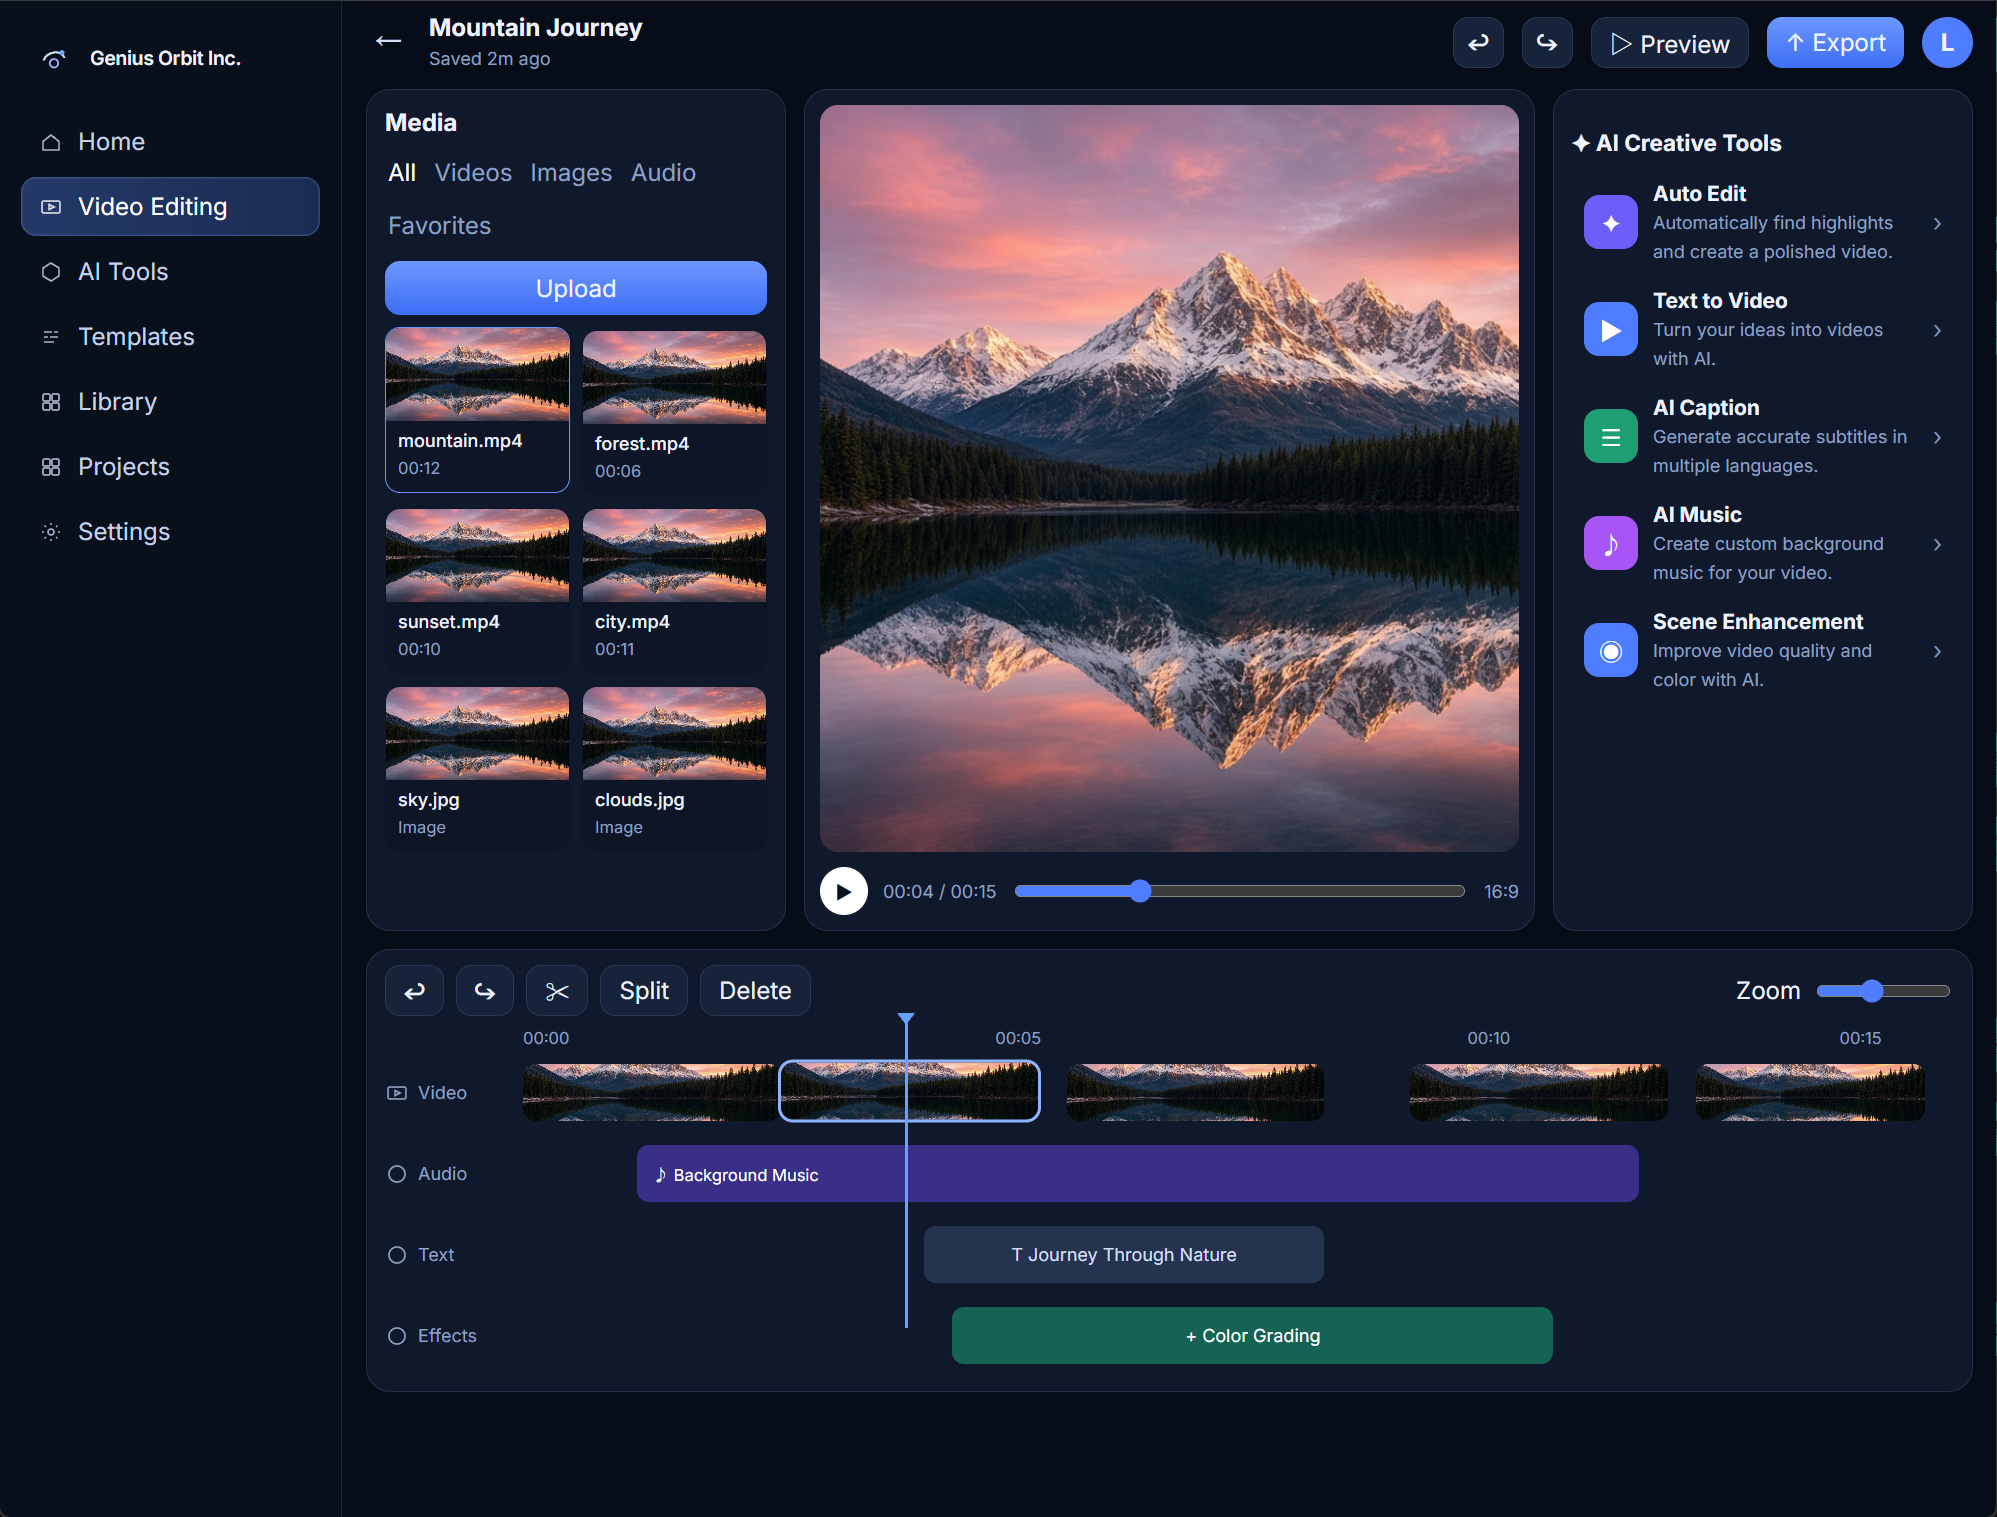The width and height of the screenshot is (1997, 1517).
Task: Click the playback progress slider
Action: point(1240,891)
